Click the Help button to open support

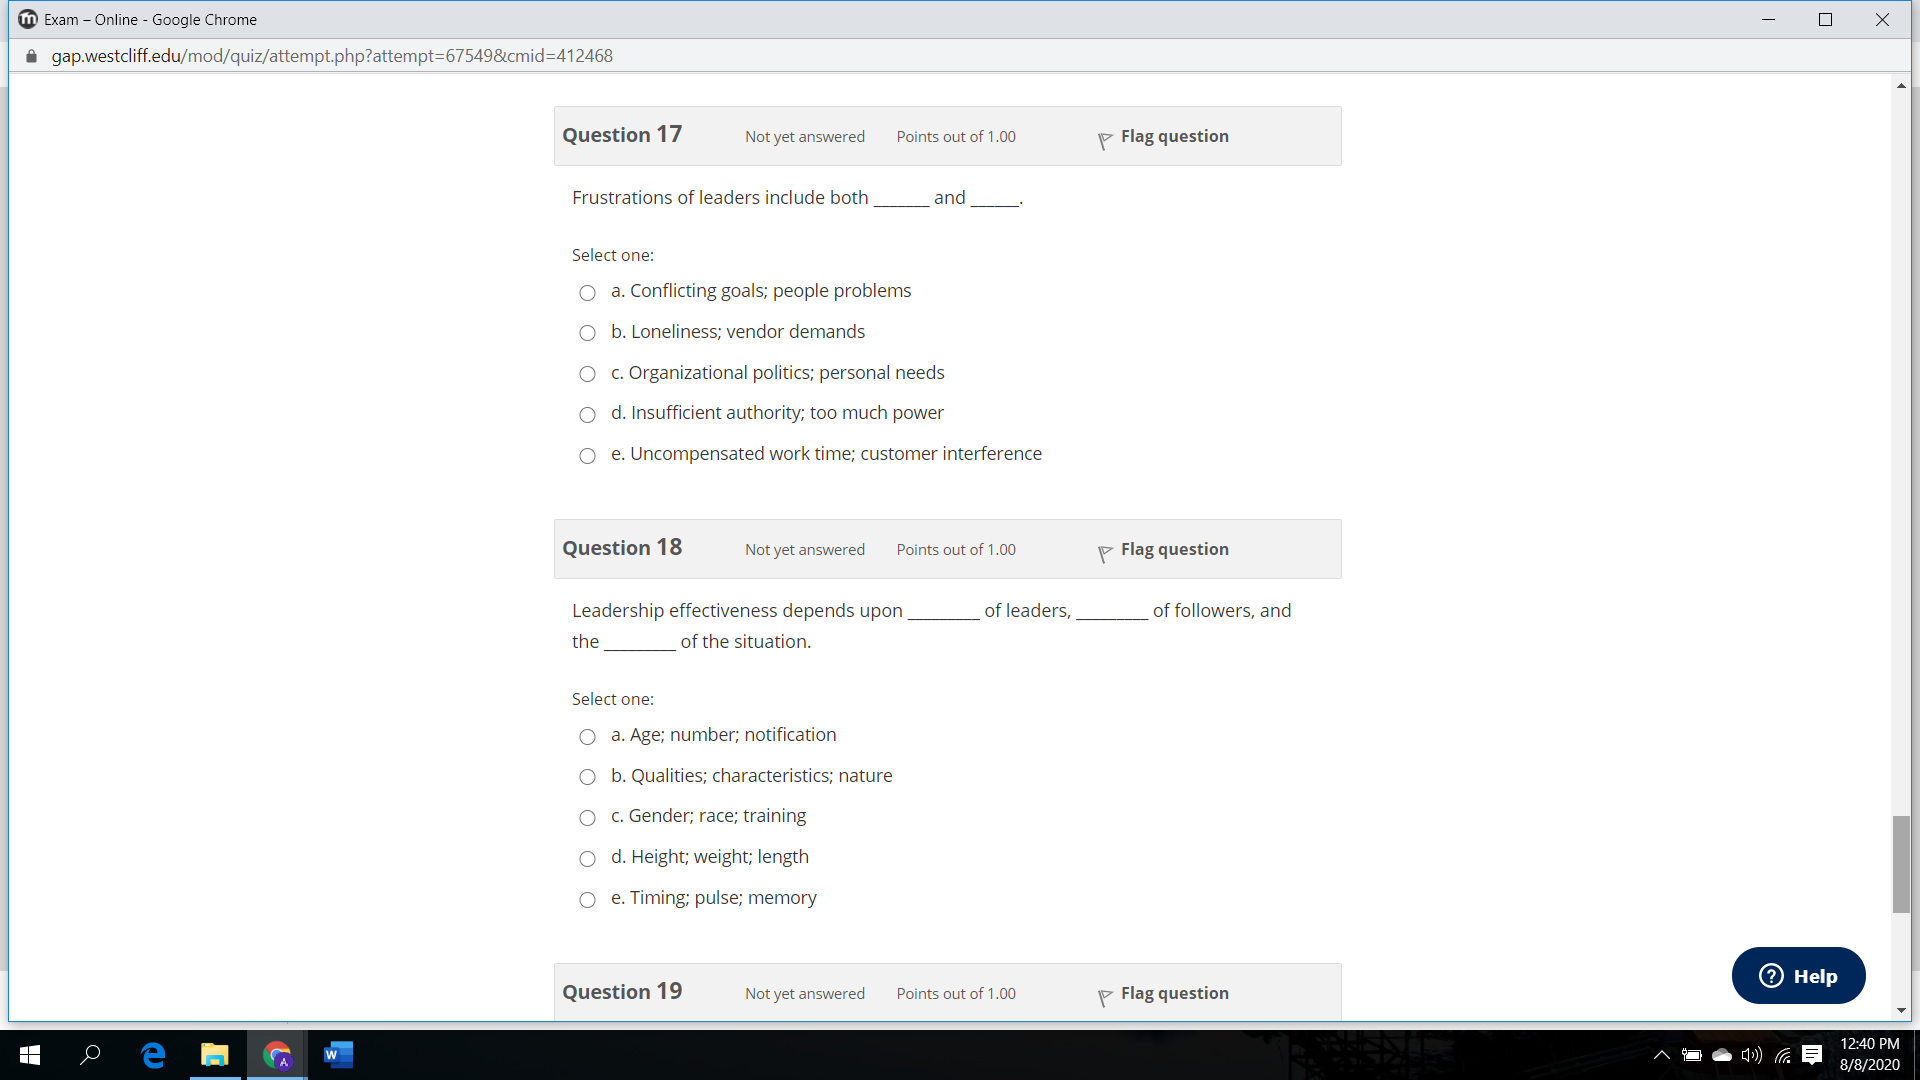[x=1799, y=976]
